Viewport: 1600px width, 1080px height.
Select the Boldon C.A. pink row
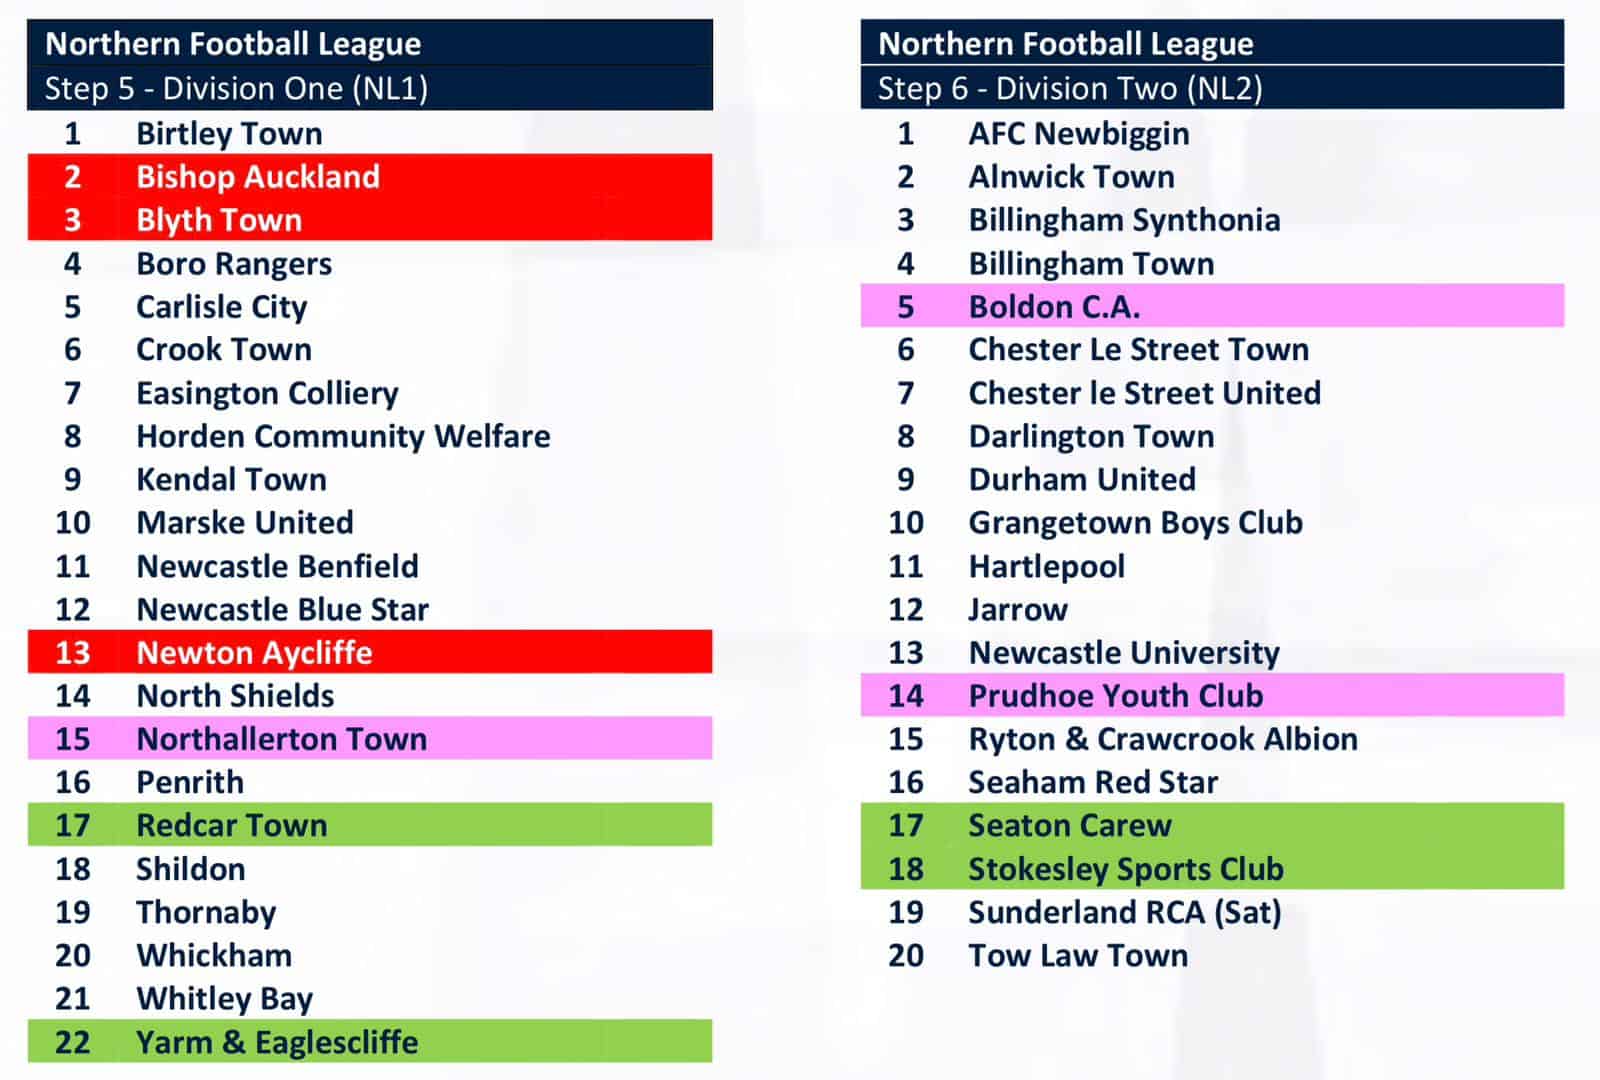coord(1212,306)
